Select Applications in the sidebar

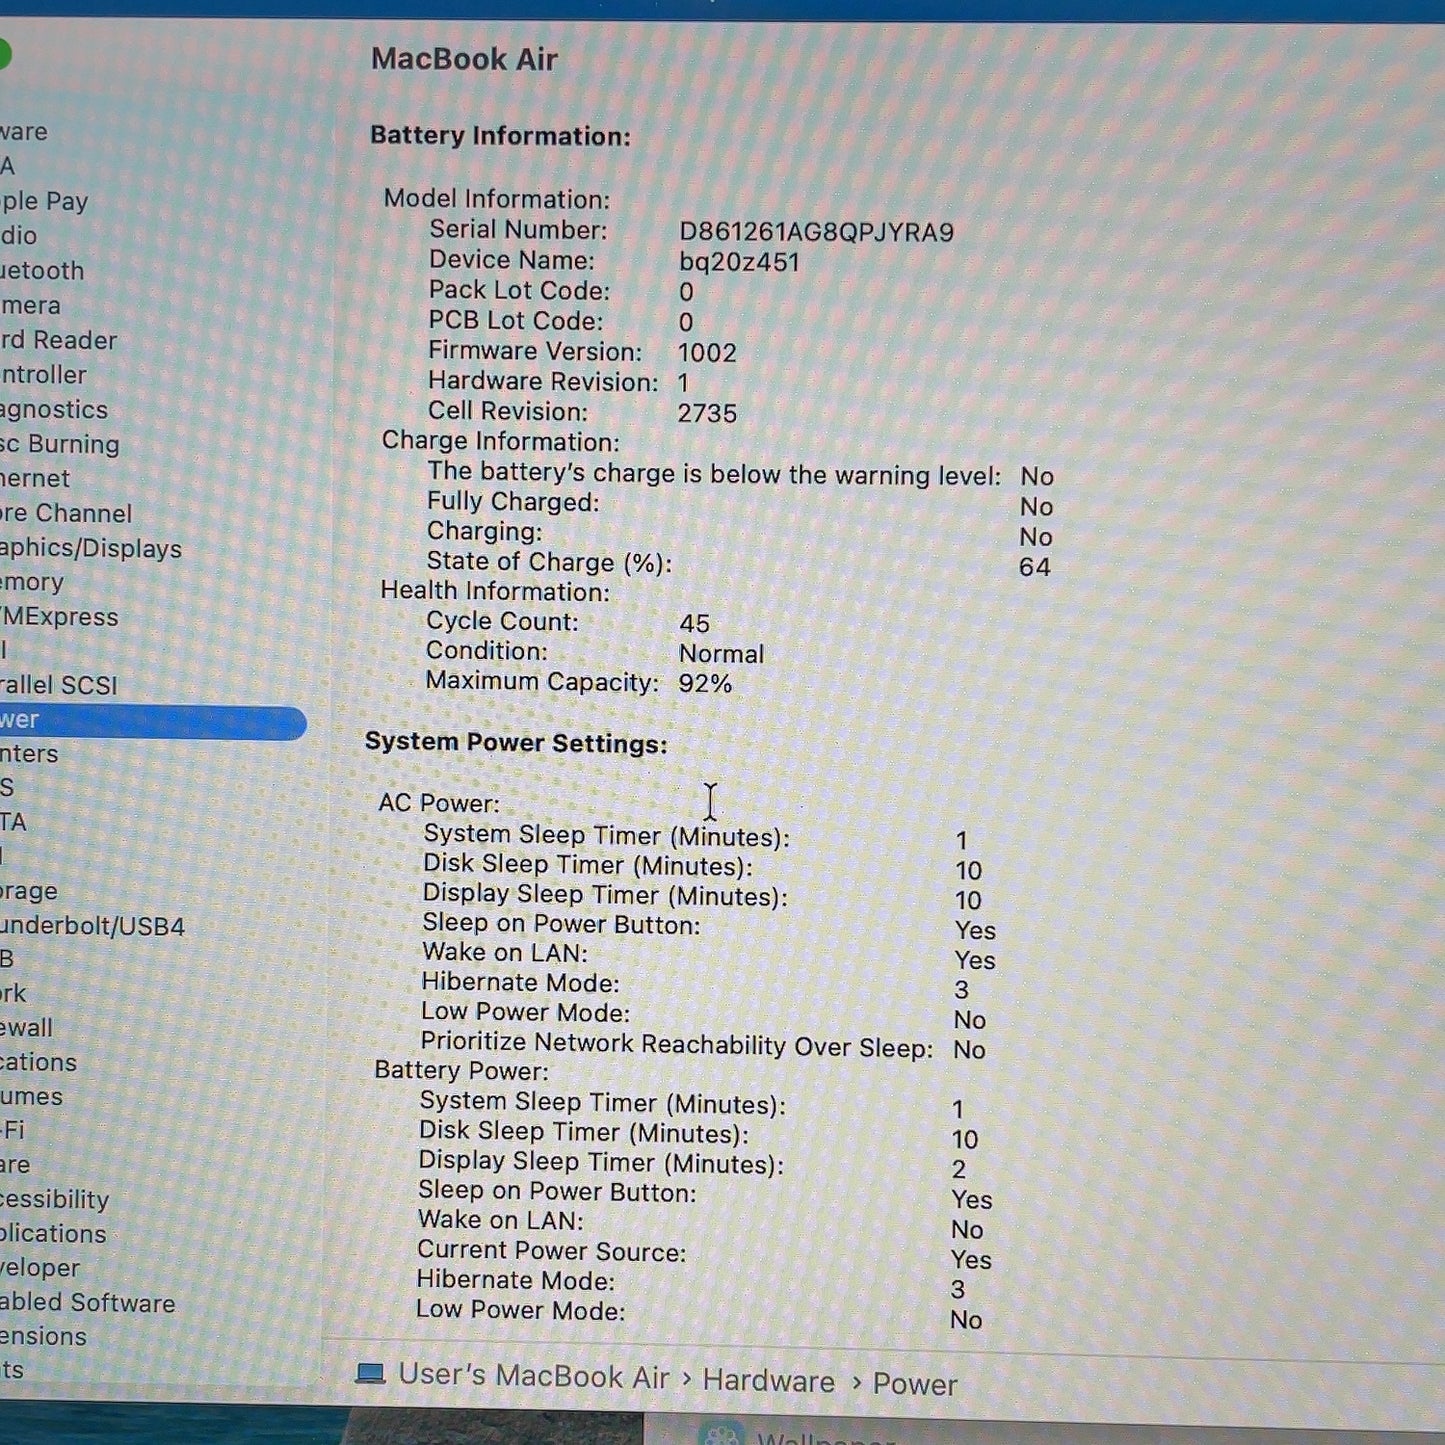[53, 1234]
